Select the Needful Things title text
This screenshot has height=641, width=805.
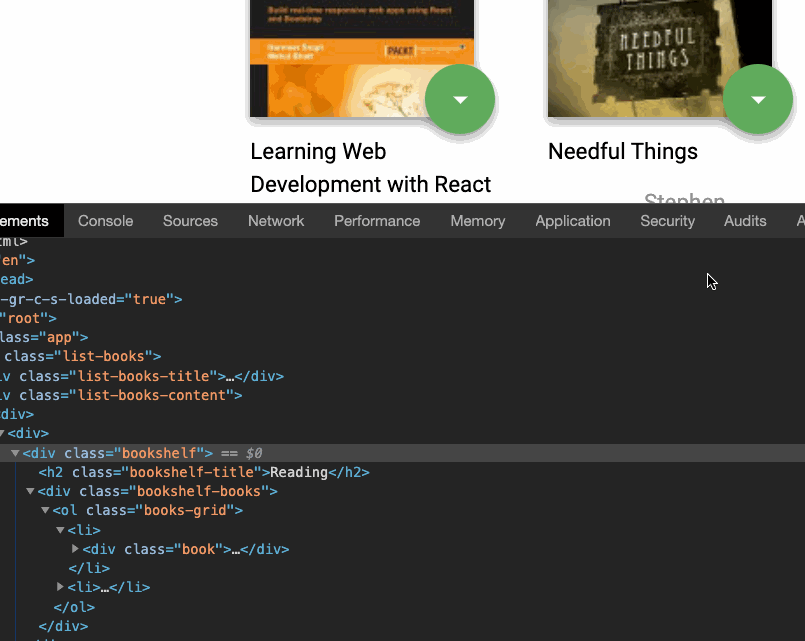point(623,151)
